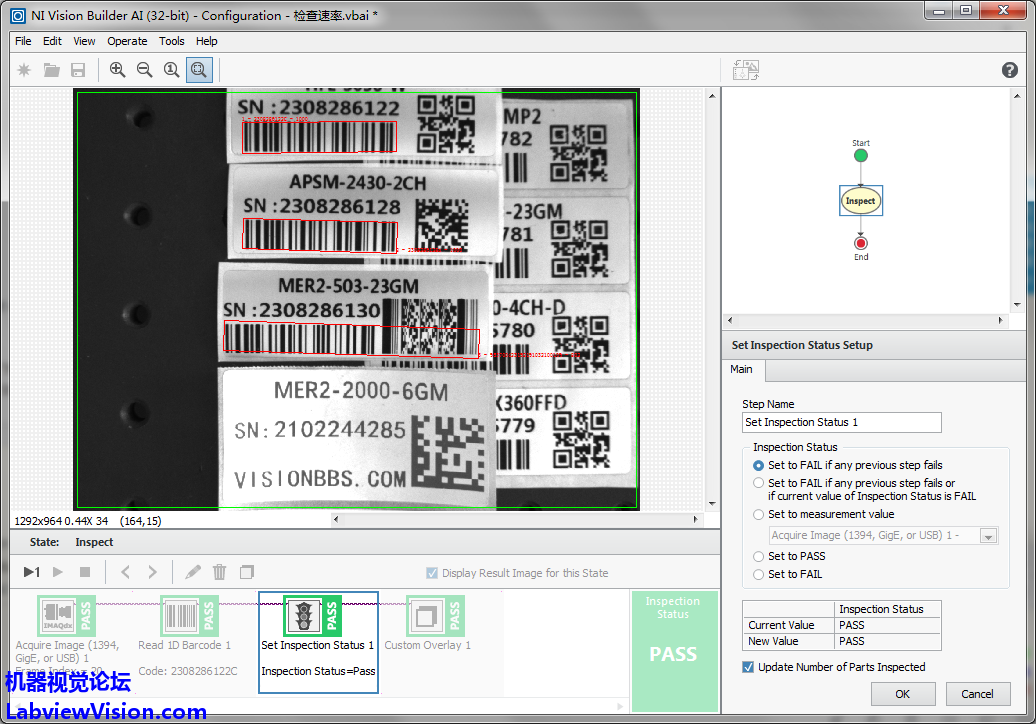This screenshot has width=1036, height=724.
Task: Set zoom to 1:1 magnifier icon
Action: click(172, 69)
